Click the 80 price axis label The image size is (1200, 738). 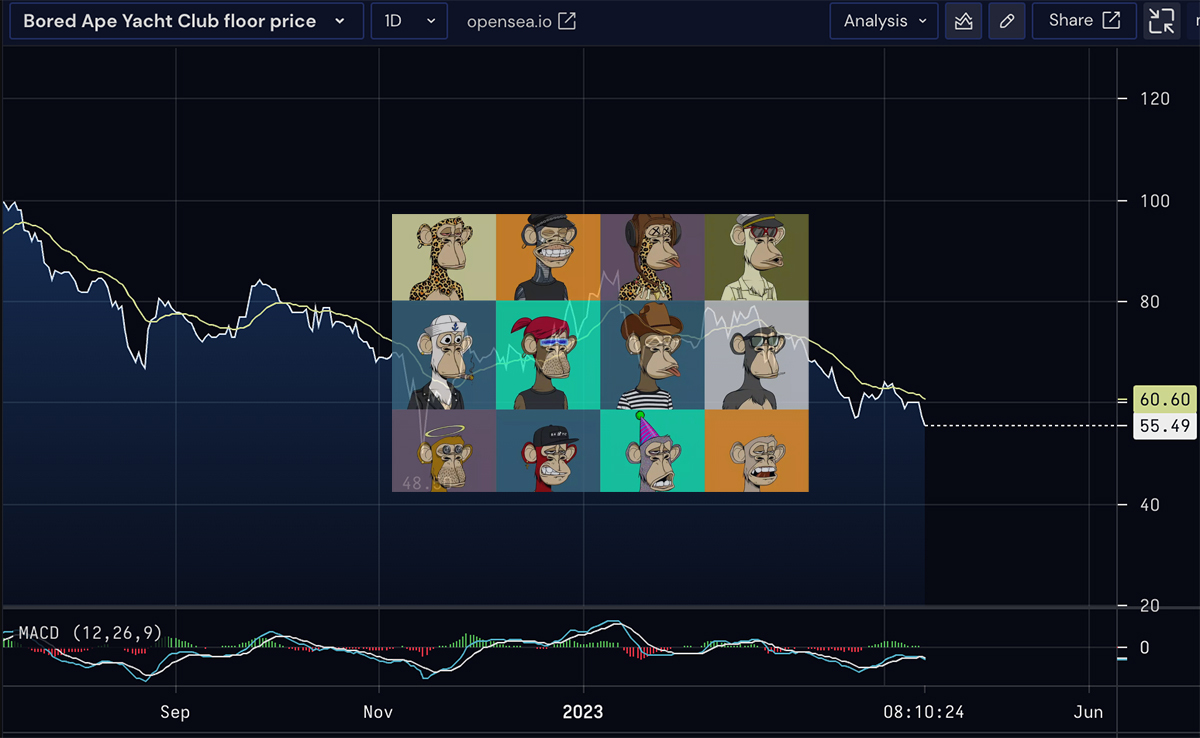(1151, 302)
